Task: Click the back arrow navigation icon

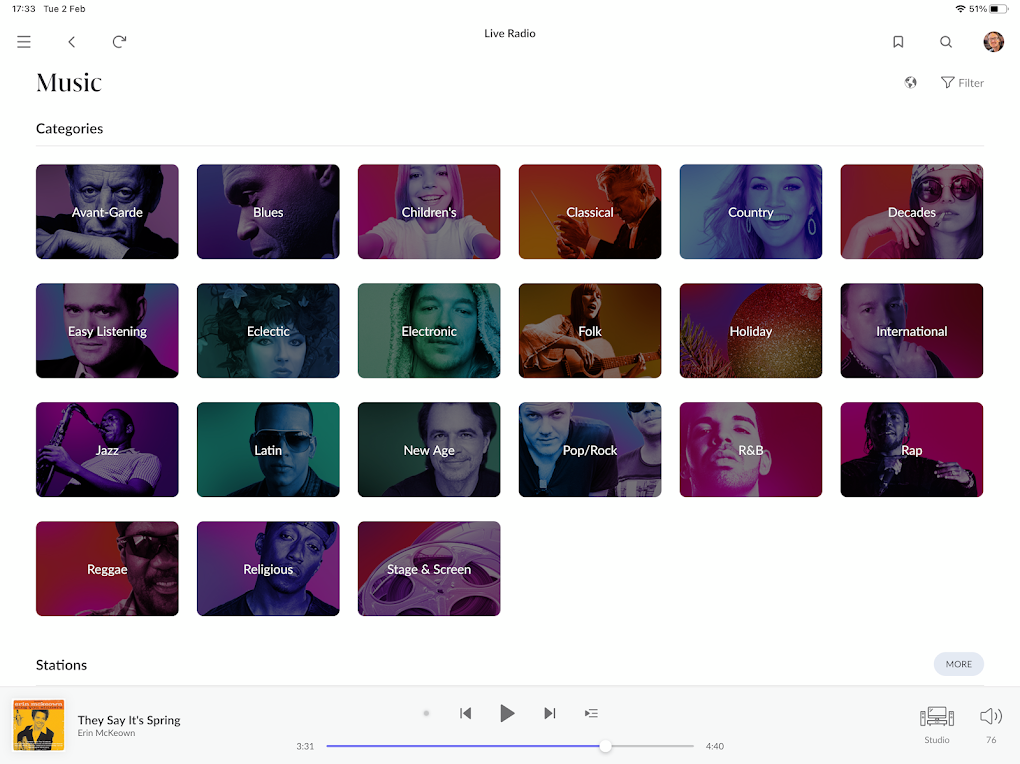Action: point(70,42)
